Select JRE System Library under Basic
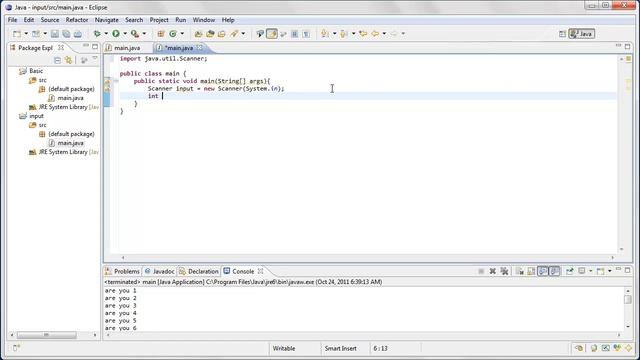The image size is (640, 360). coord(63,107)
